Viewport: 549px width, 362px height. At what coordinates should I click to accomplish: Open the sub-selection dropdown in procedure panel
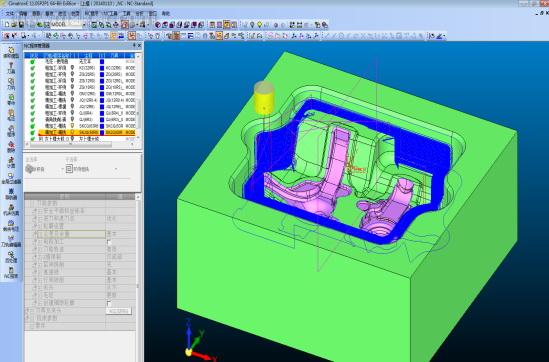116,169
